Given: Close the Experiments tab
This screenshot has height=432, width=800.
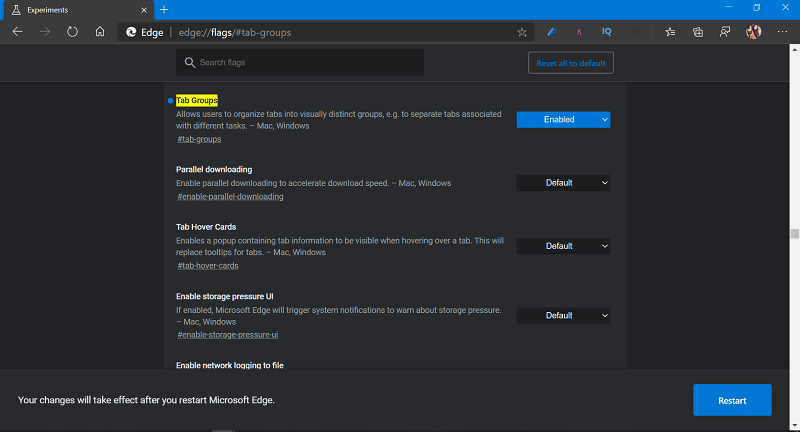Looking at the screenshot, I should pyautogui.click(x=144, y=10).
